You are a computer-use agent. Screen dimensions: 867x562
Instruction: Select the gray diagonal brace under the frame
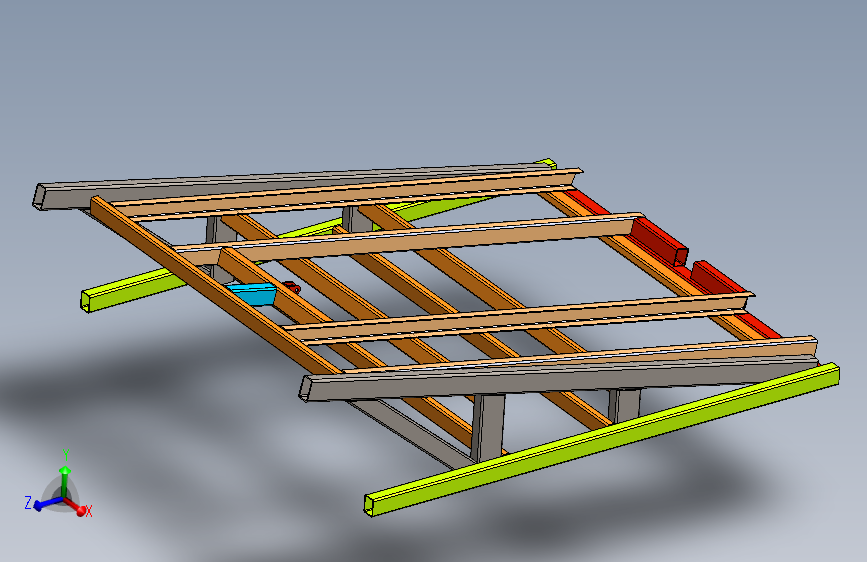(412, 433)
